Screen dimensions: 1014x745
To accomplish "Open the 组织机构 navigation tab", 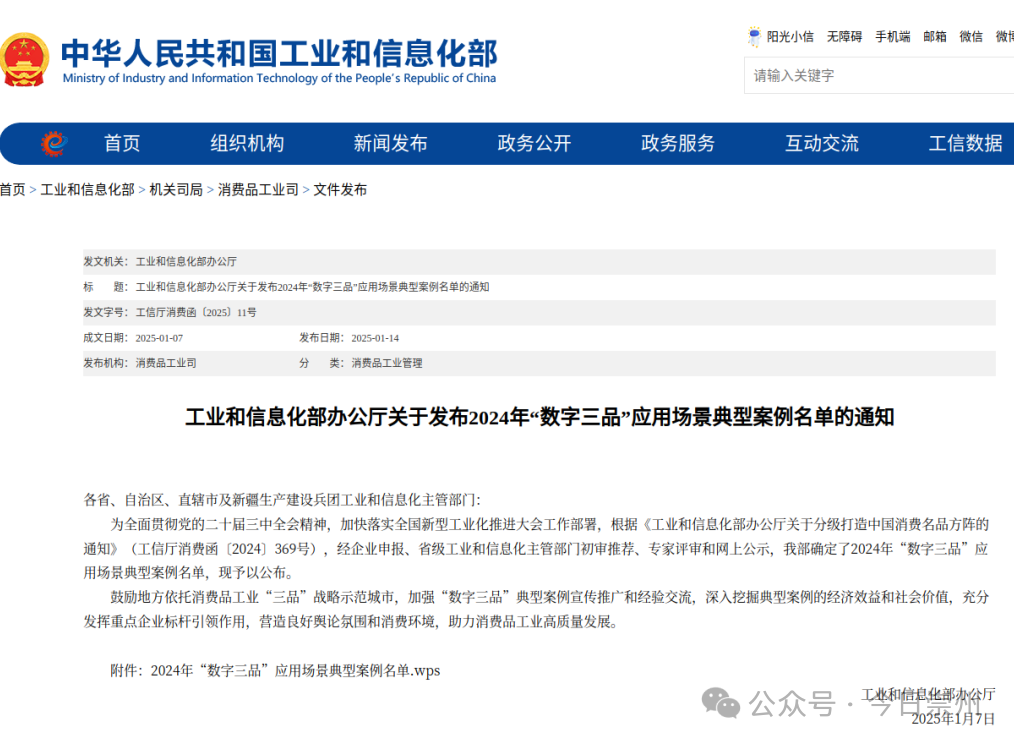I will pos(247,143).
